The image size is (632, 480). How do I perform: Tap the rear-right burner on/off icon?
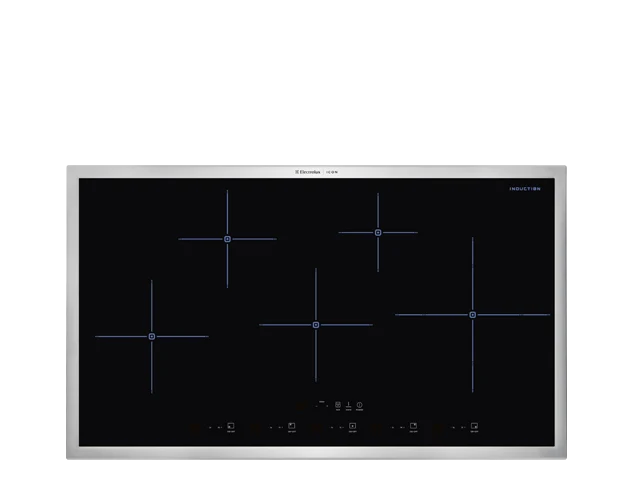click(414, 426)
